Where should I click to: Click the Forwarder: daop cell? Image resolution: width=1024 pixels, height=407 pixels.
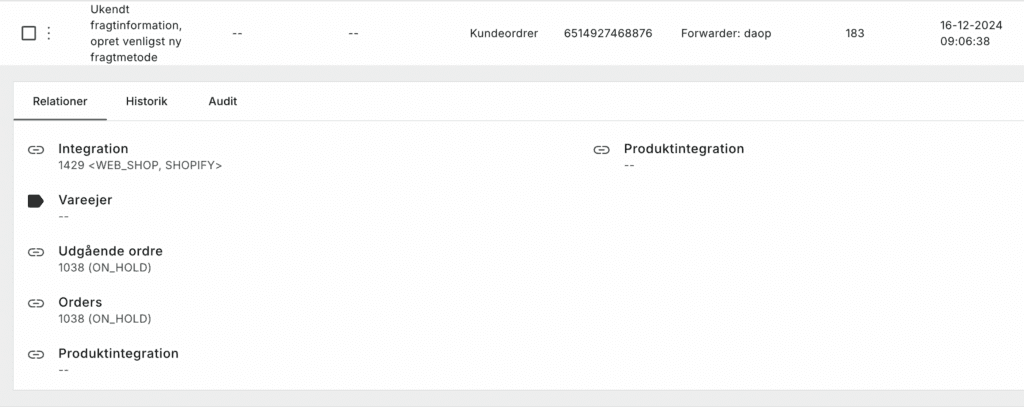725,33
